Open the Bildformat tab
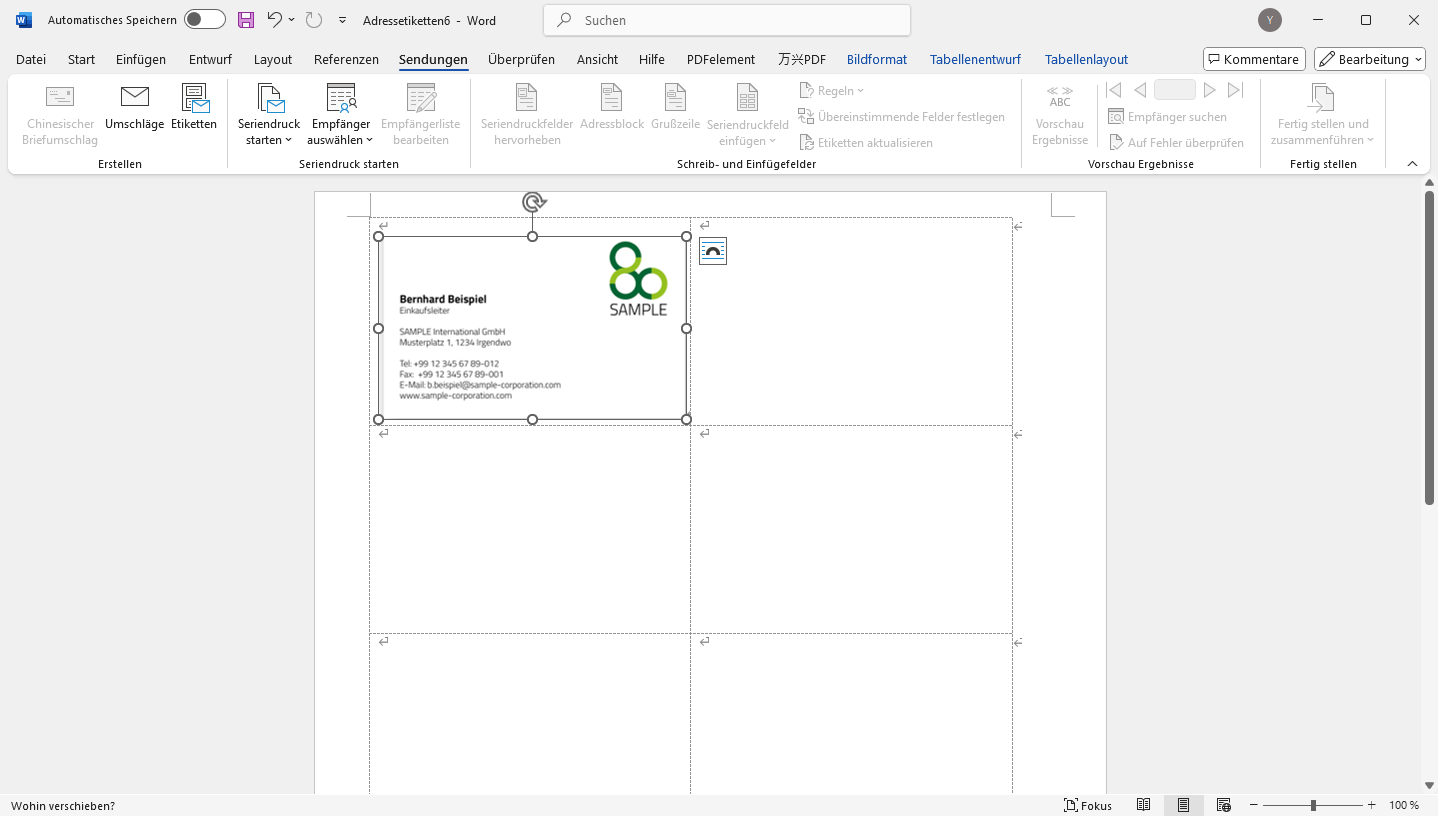The image size is (1438, 816). pyautogui.click(x=877, y=60)
